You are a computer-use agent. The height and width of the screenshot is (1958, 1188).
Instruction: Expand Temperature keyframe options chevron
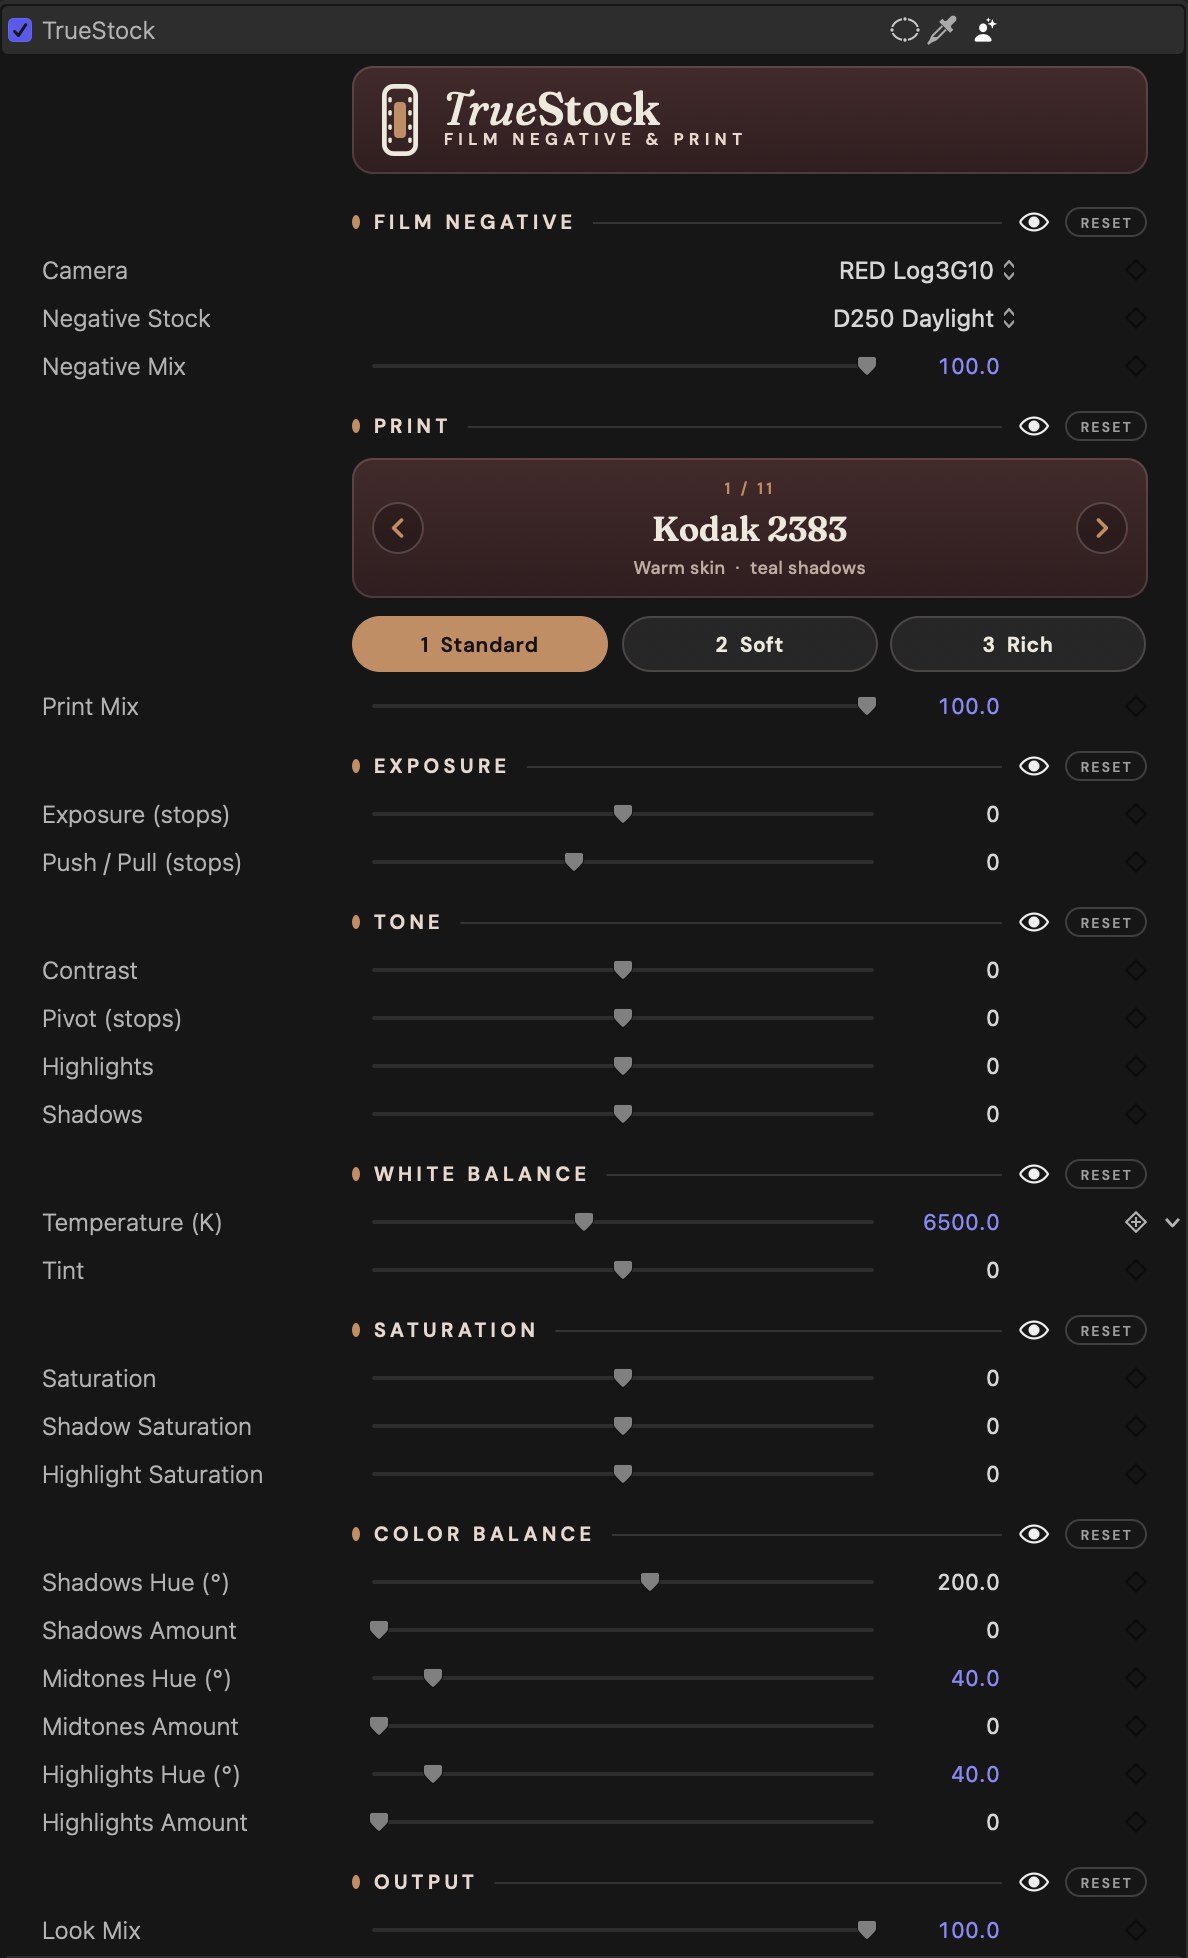coord(1172,1222)
